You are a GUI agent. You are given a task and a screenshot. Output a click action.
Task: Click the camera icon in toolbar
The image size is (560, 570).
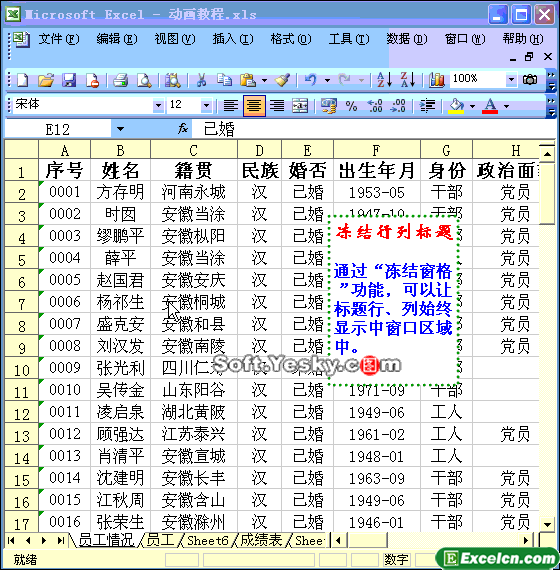coord(529,80)
